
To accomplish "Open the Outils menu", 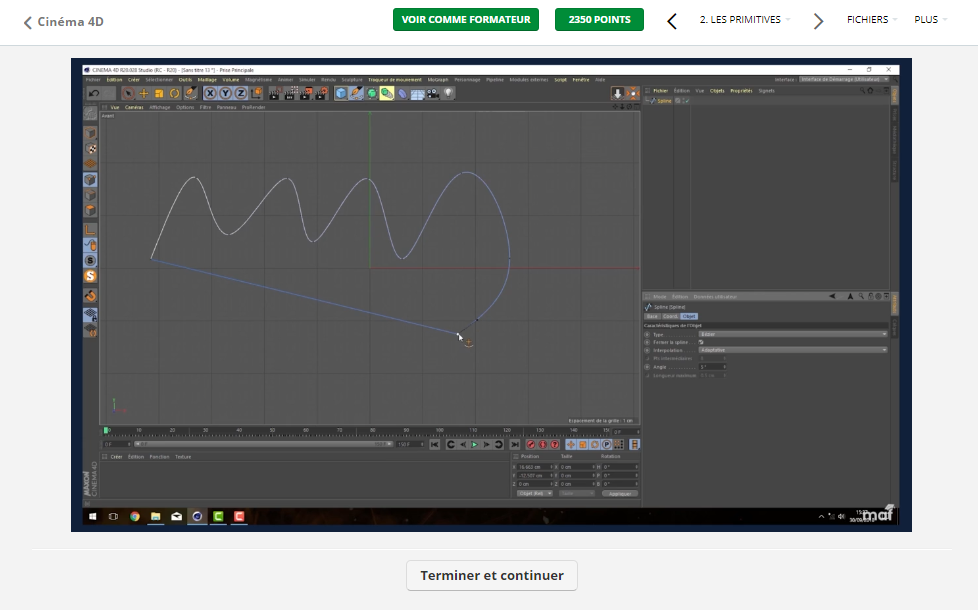I will (x=185, y=80).
